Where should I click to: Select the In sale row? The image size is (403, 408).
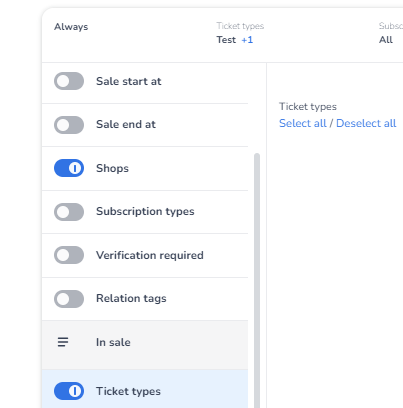(x=145, y=345)
